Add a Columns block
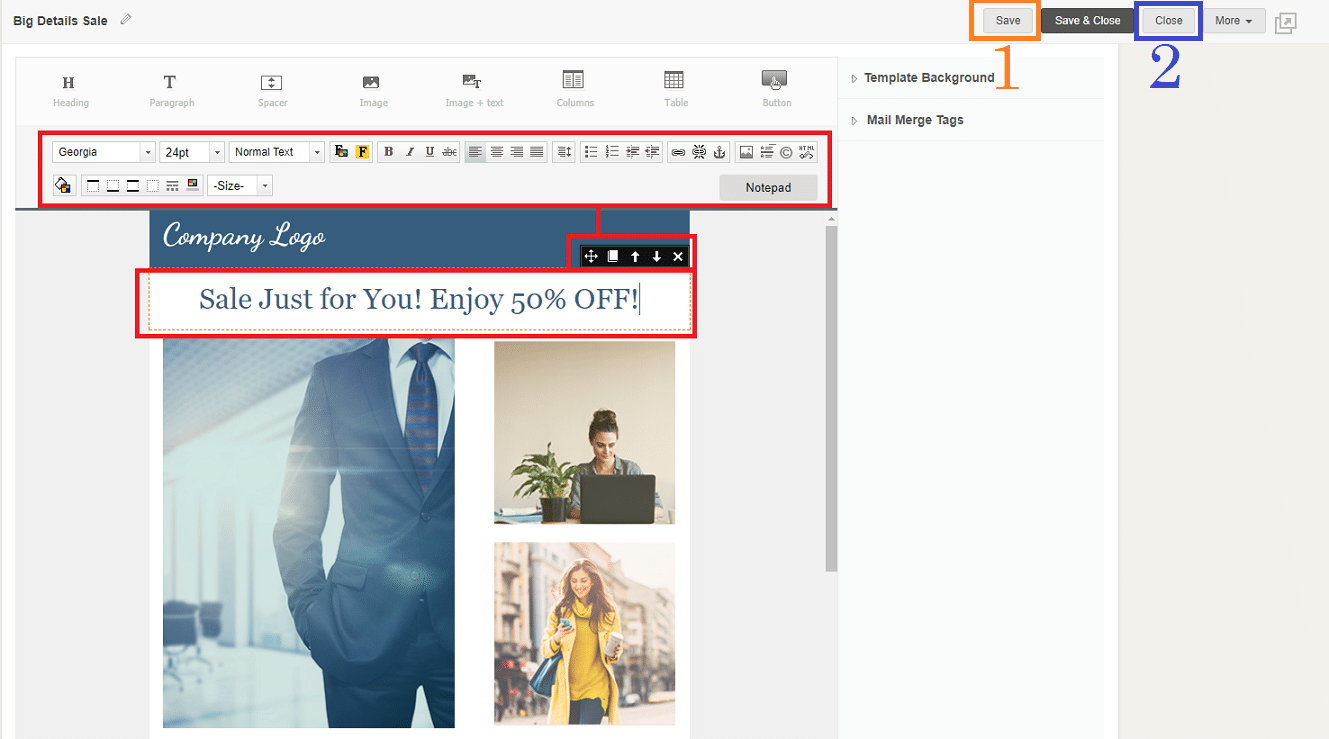 pos(574,89)
